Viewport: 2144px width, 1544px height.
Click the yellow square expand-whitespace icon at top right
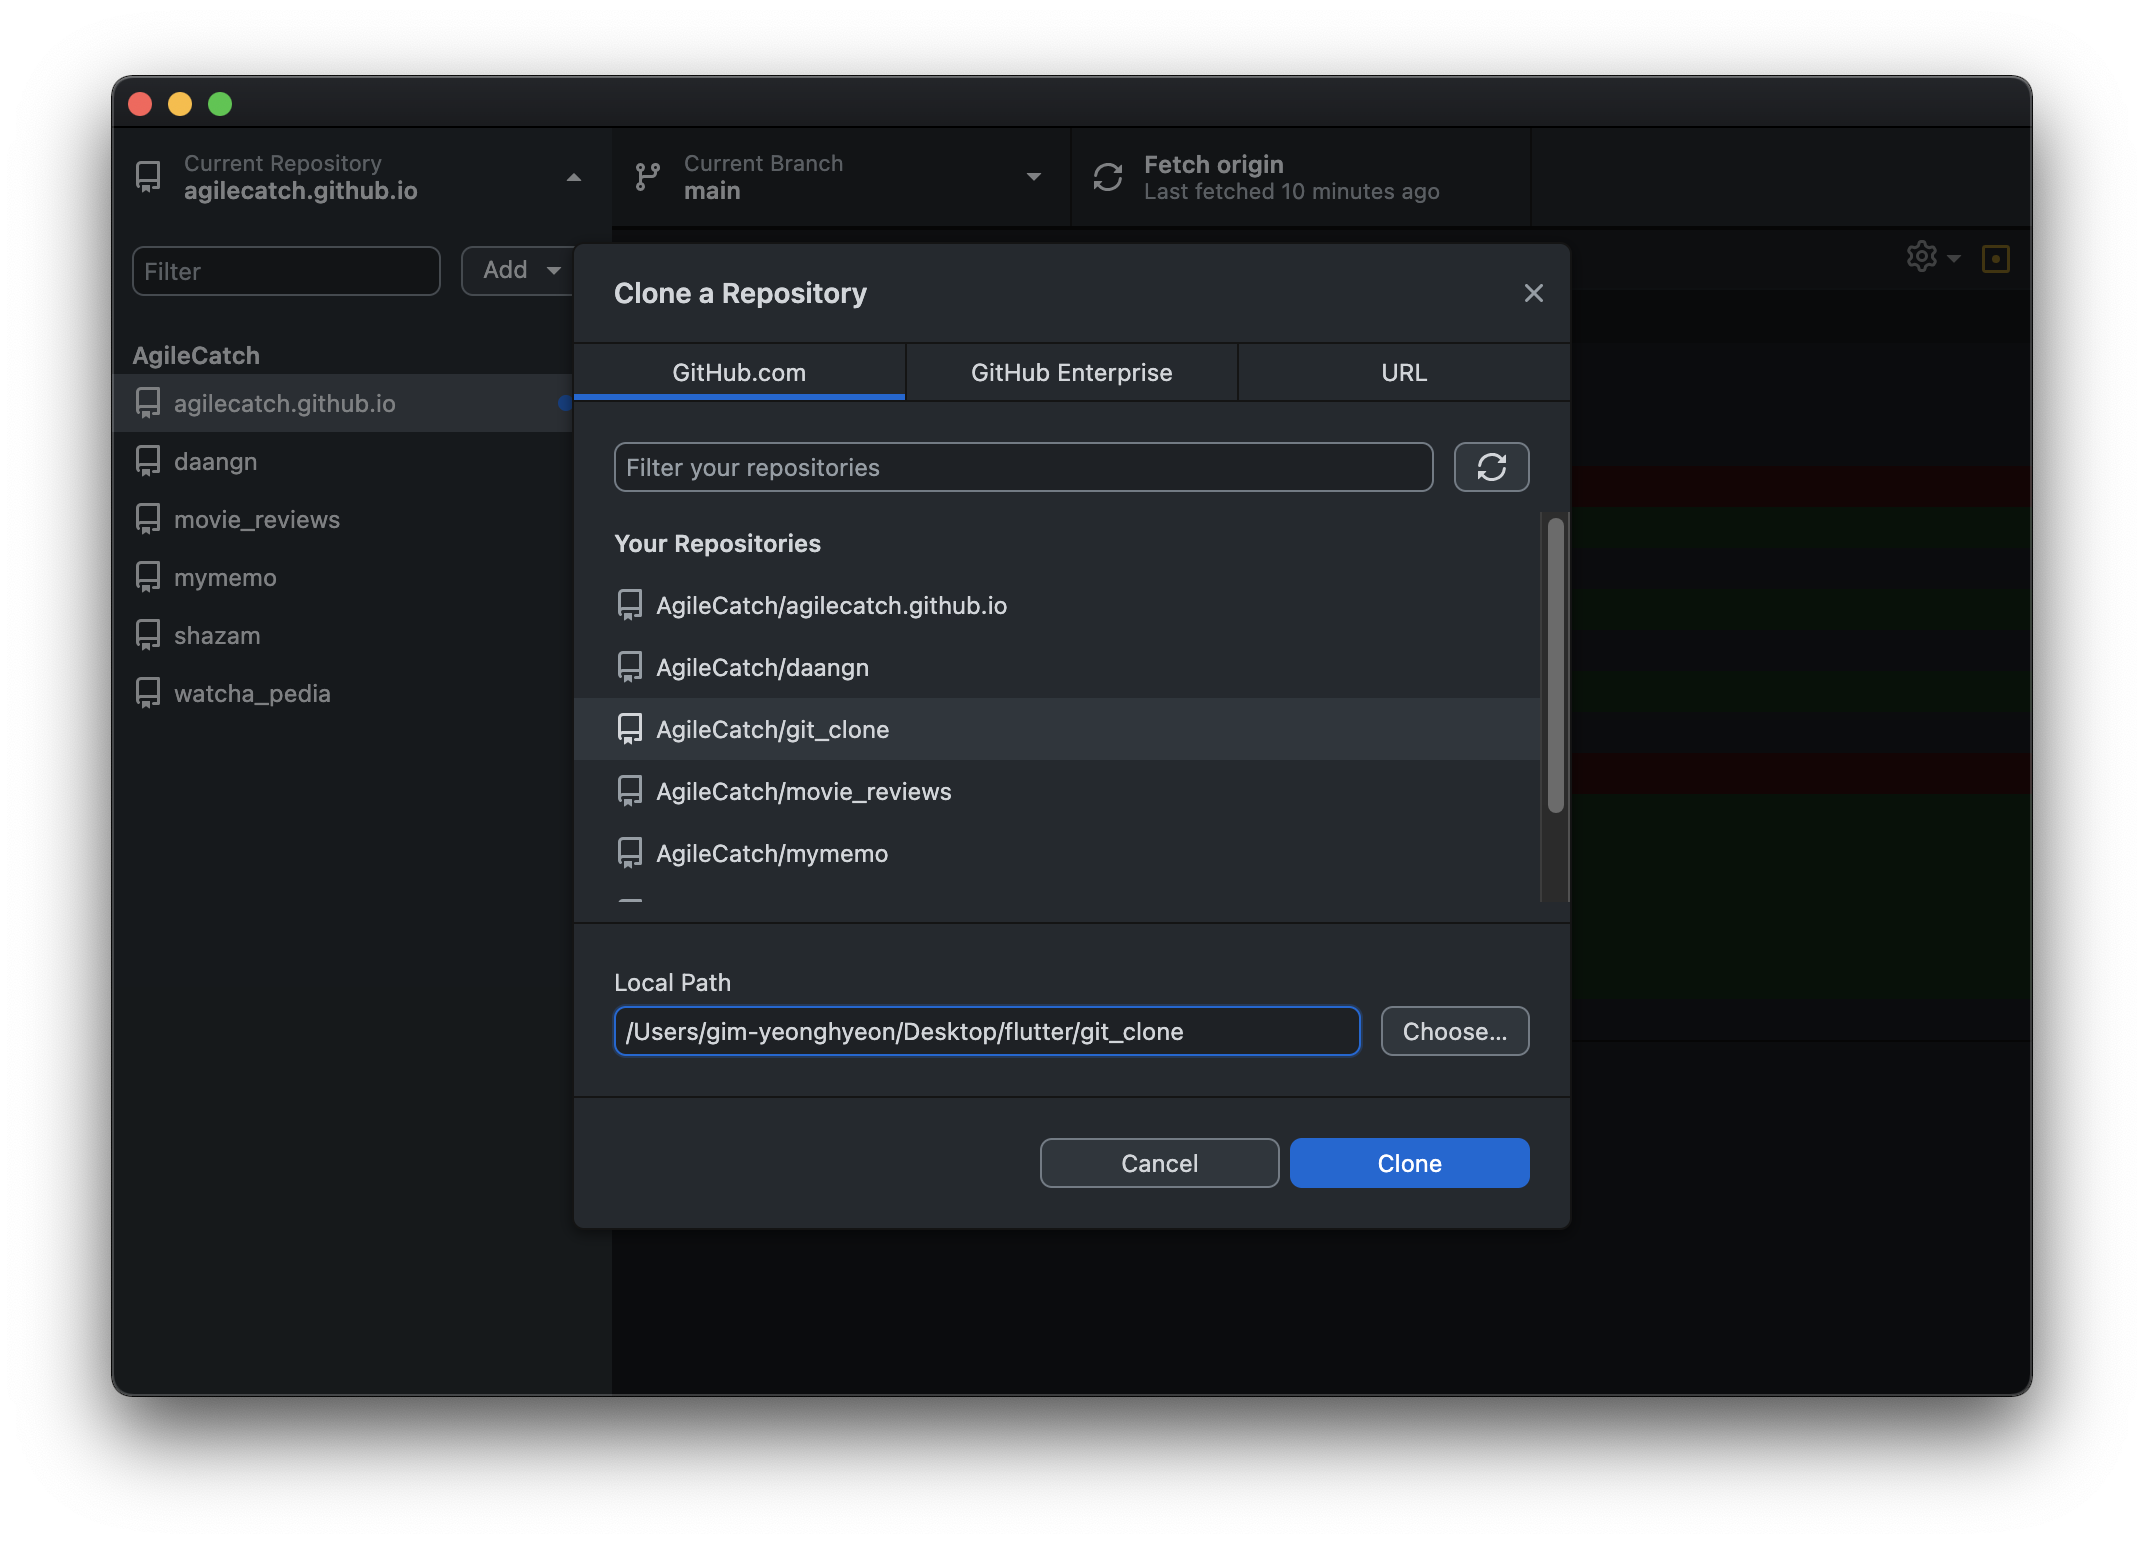point(1996,259)
